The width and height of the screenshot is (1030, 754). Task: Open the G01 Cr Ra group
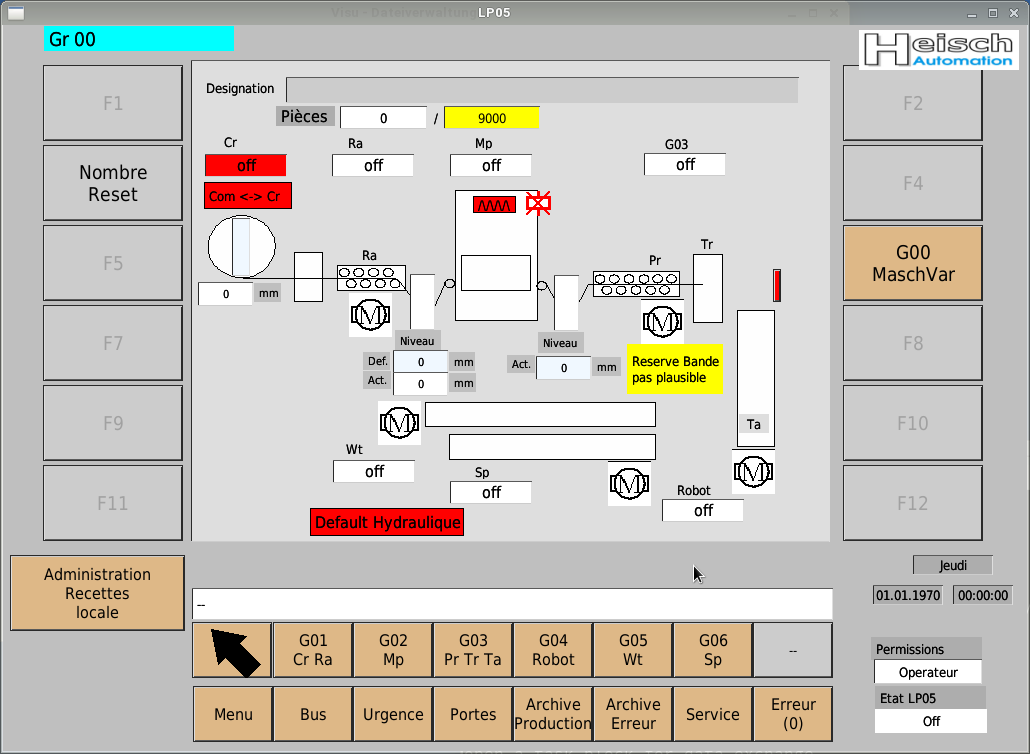(313, 650)
